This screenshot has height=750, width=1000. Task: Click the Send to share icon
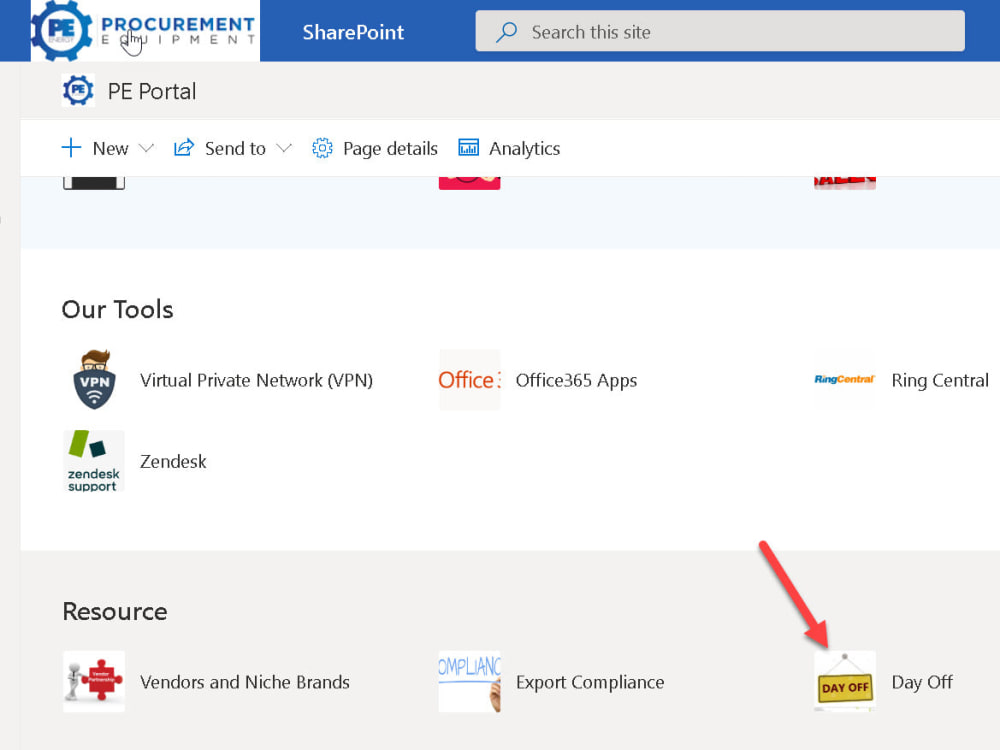coord(184,148)
